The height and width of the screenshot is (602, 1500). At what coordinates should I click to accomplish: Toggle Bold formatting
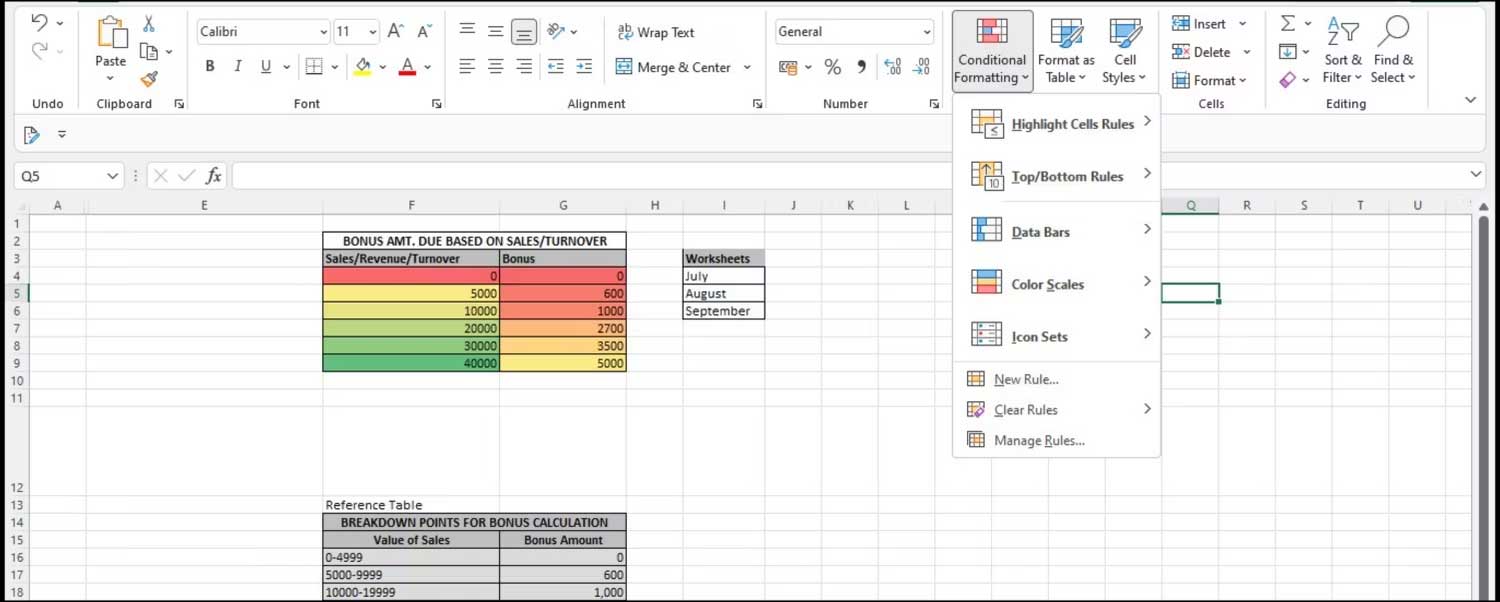click(x=210, y=67)
